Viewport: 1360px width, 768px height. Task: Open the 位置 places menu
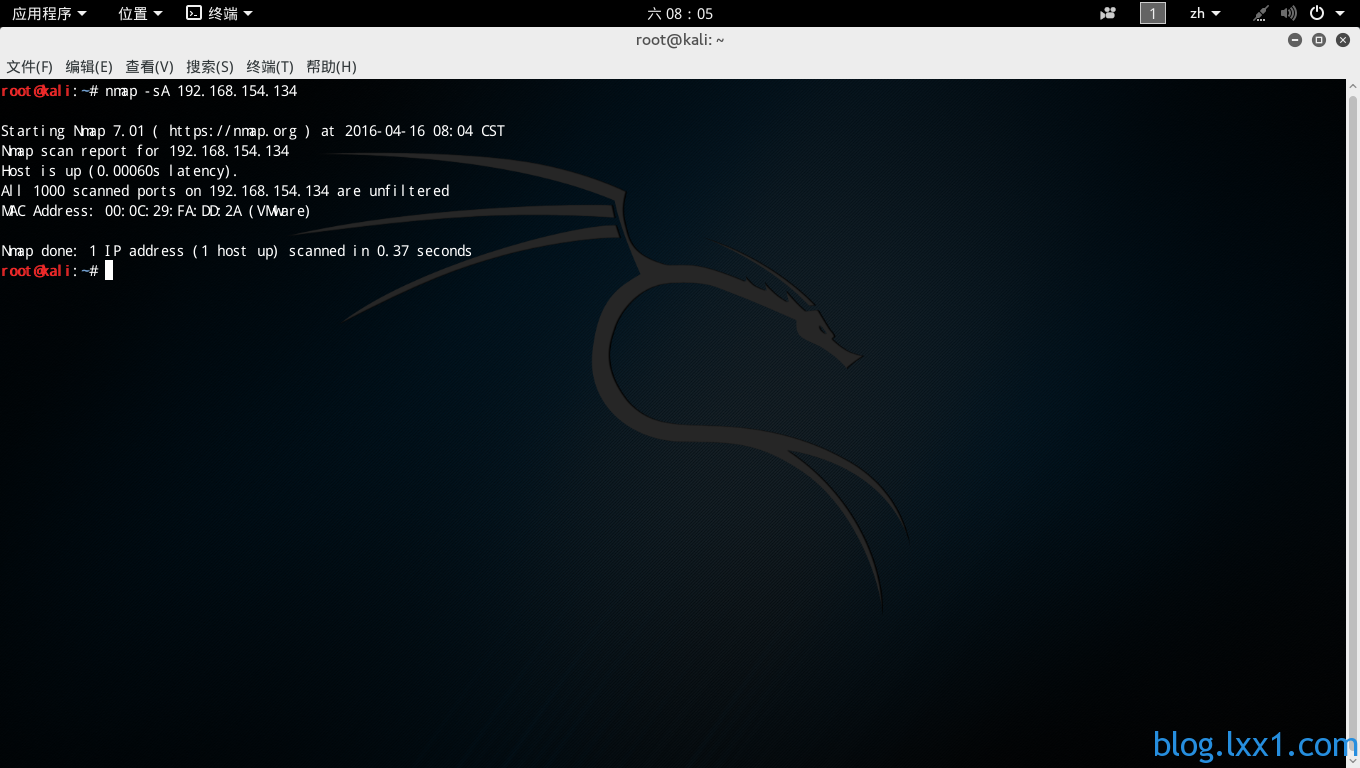click(x=140, y=13)
